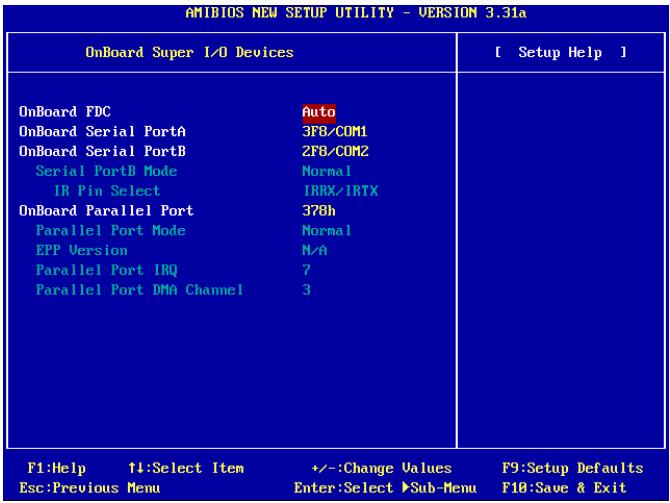670x503 pixels.
Task: Click the EPP Version N/A value
Action: [x=315, y=250]
